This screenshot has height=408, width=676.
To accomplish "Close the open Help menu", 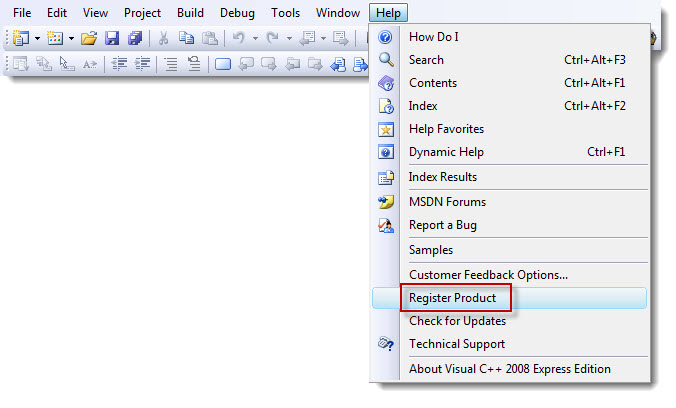I will tap(388, 13).
